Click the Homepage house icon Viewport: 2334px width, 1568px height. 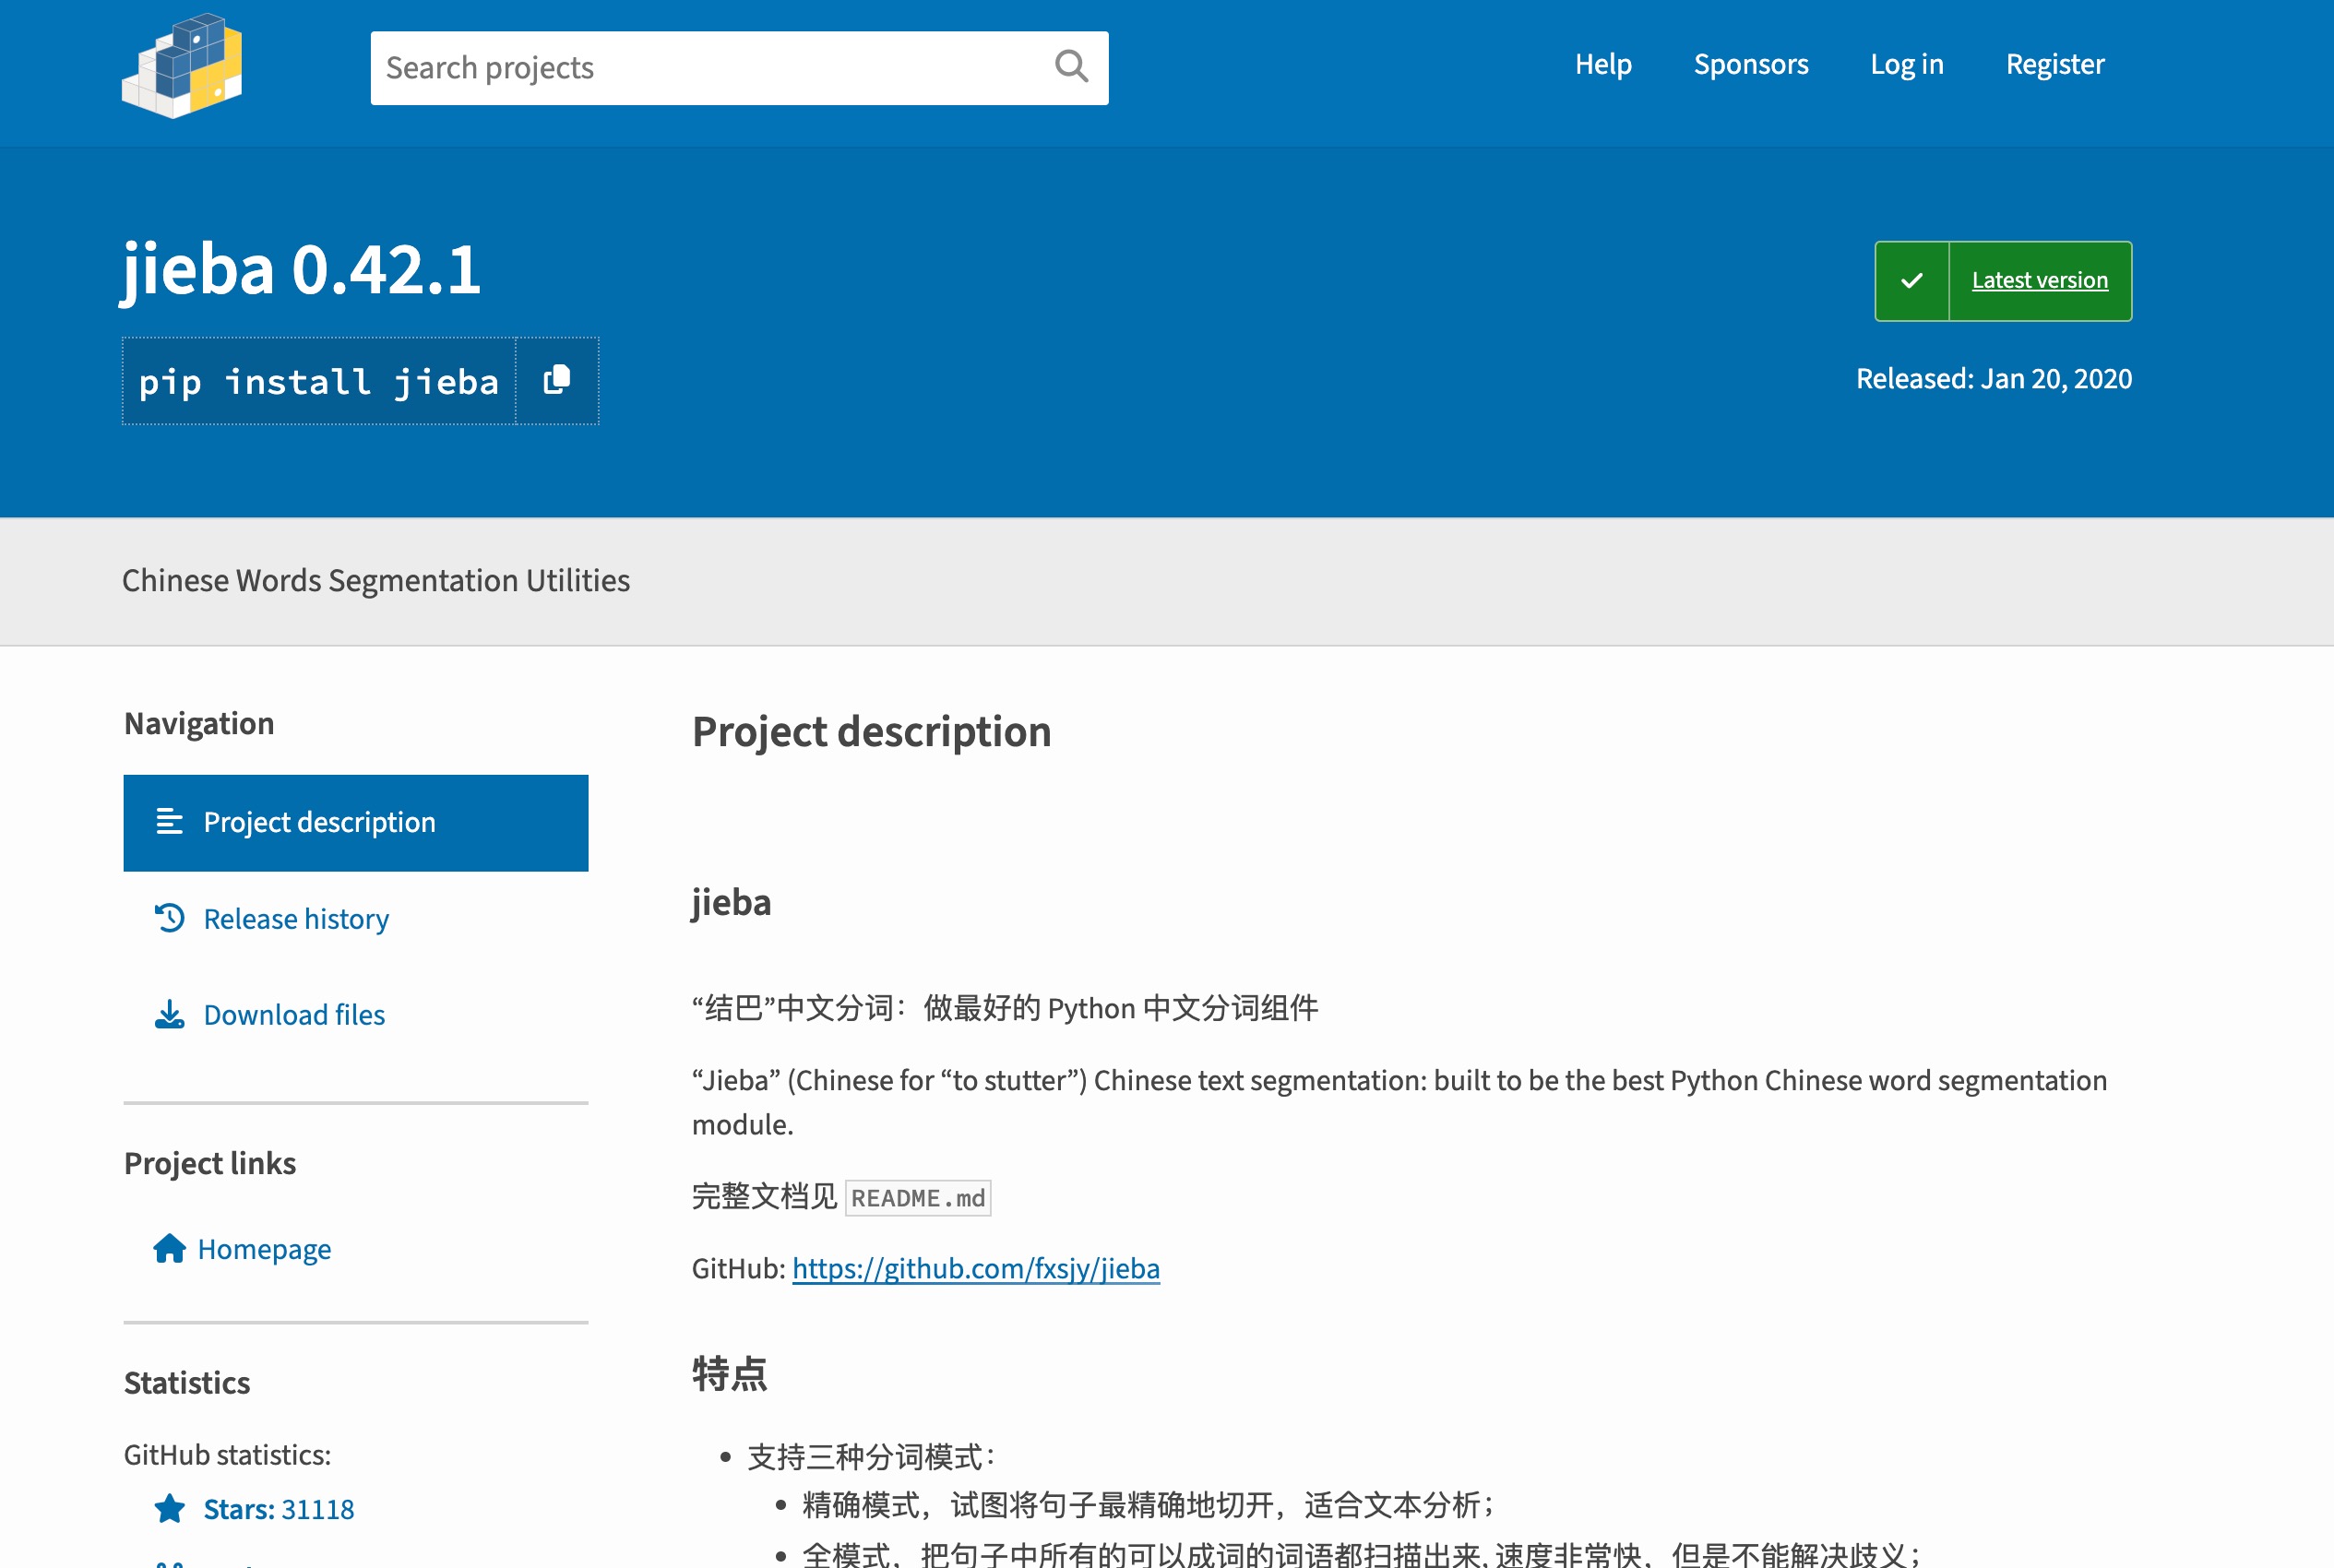click(169, 1249)
